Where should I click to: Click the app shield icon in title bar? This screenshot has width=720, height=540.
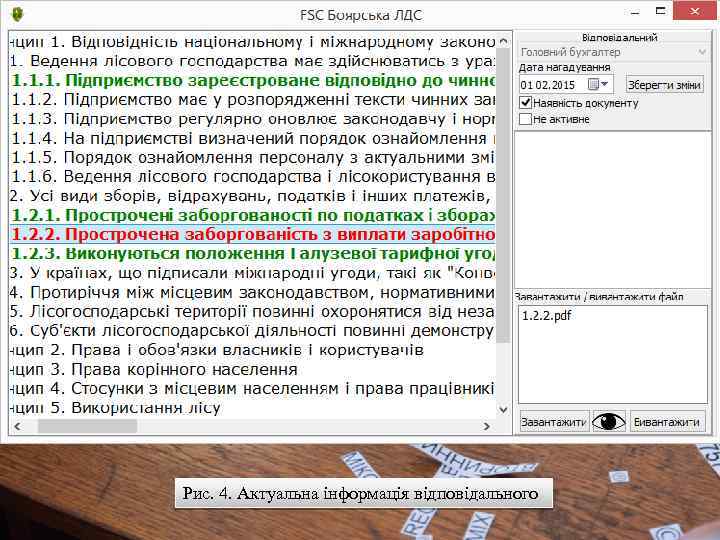click(x=17, y=14)
